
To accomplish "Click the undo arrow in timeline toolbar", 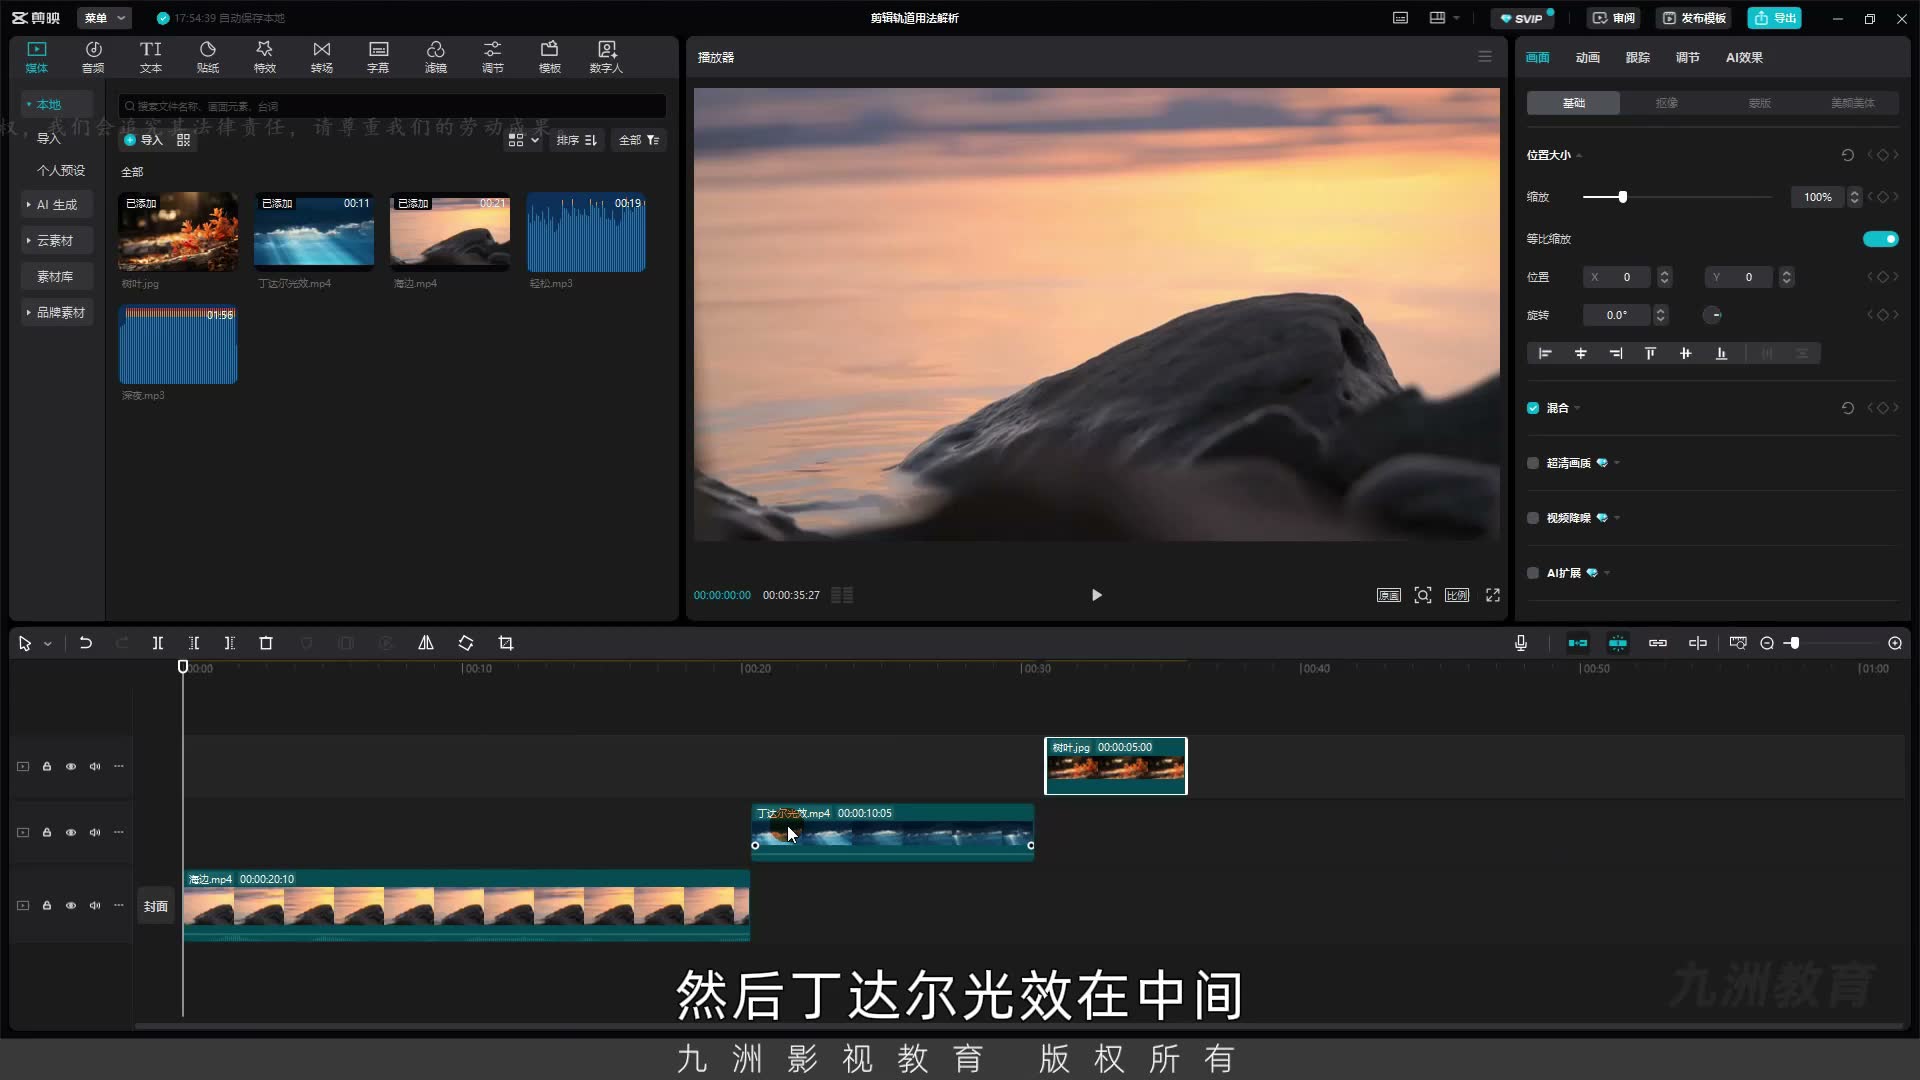I will coord(86,643).
